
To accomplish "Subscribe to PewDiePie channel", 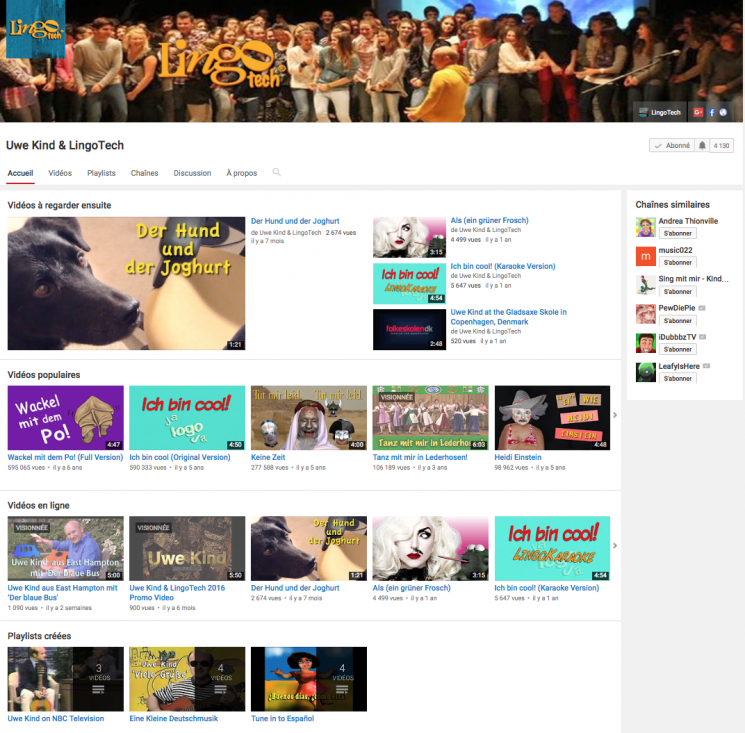I will (678, 321).
